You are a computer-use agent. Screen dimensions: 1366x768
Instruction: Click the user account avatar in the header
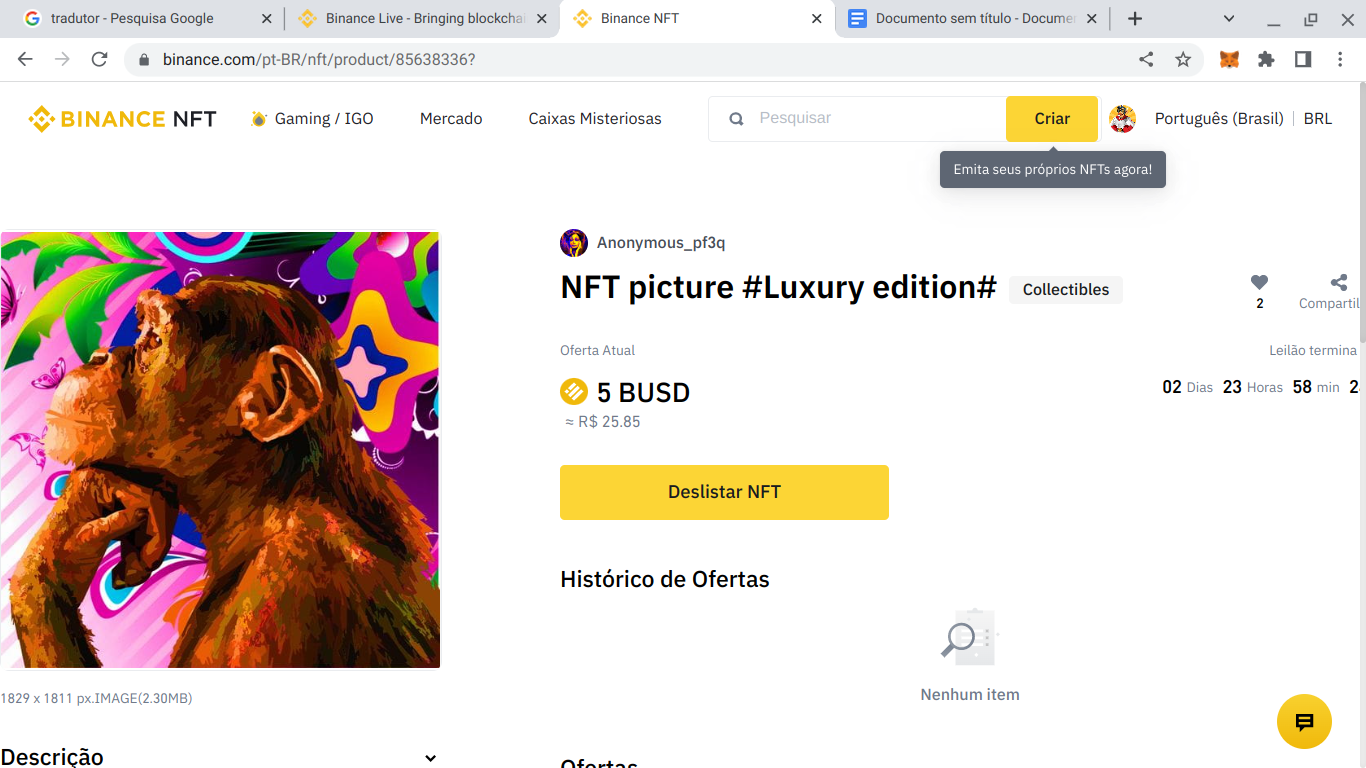pos(1122,118)
